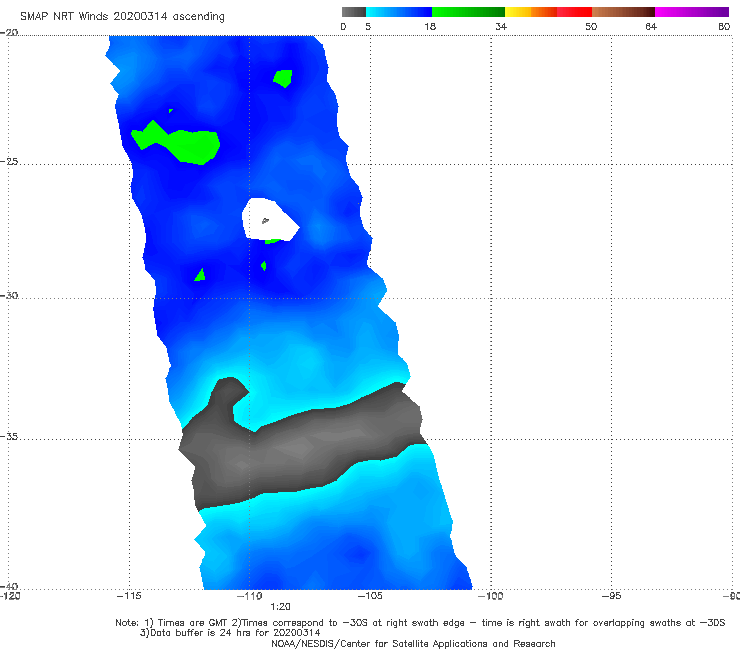The height and width of the screenshot is (650, 740).
Task: Click the longitude label -115
Action: (x=129, y=596)
